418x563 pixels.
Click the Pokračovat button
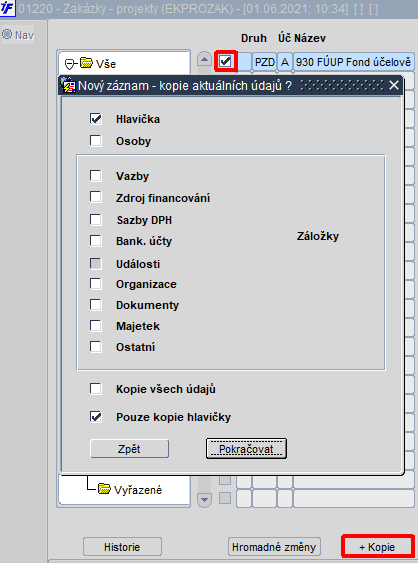246,448
